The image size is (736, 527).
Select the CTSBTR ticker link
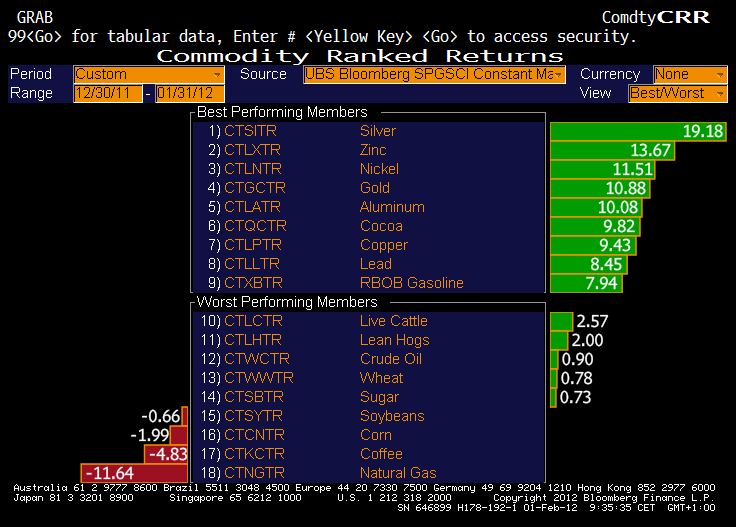tap(253, 397)
